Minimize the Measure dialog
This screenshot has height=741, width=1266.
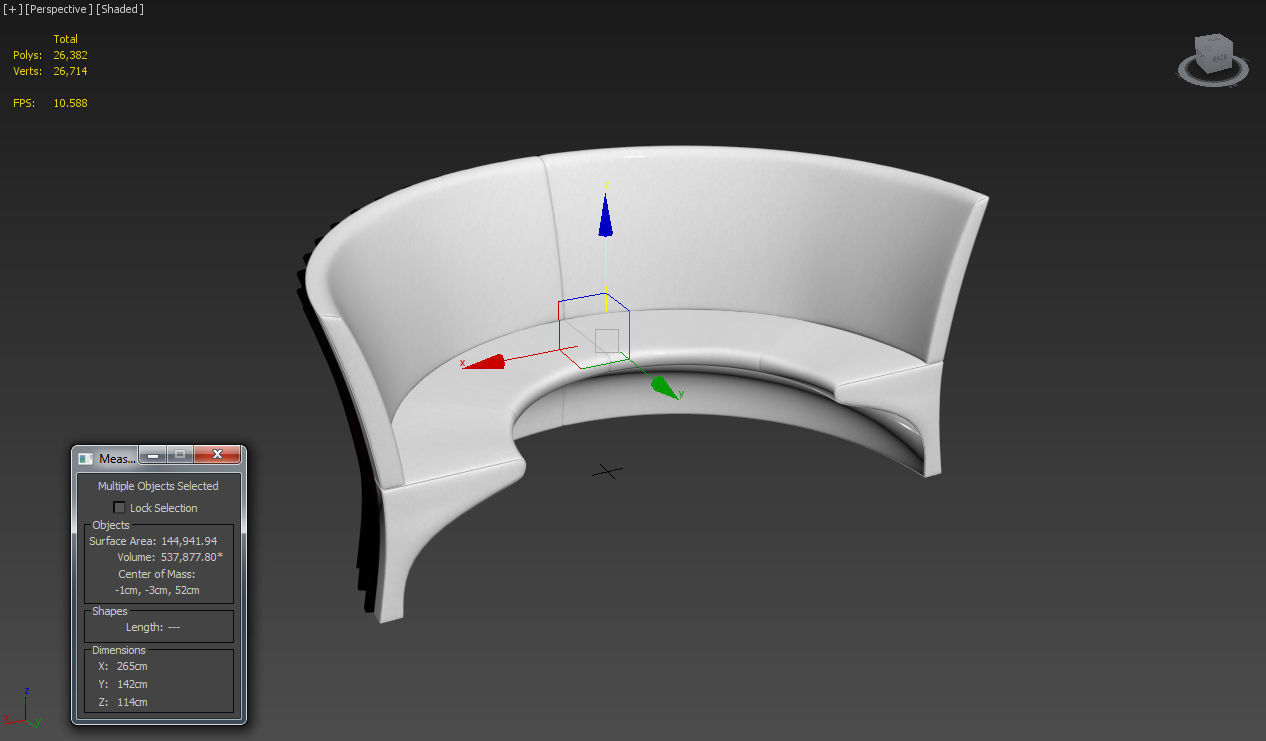tap(153, 455)
